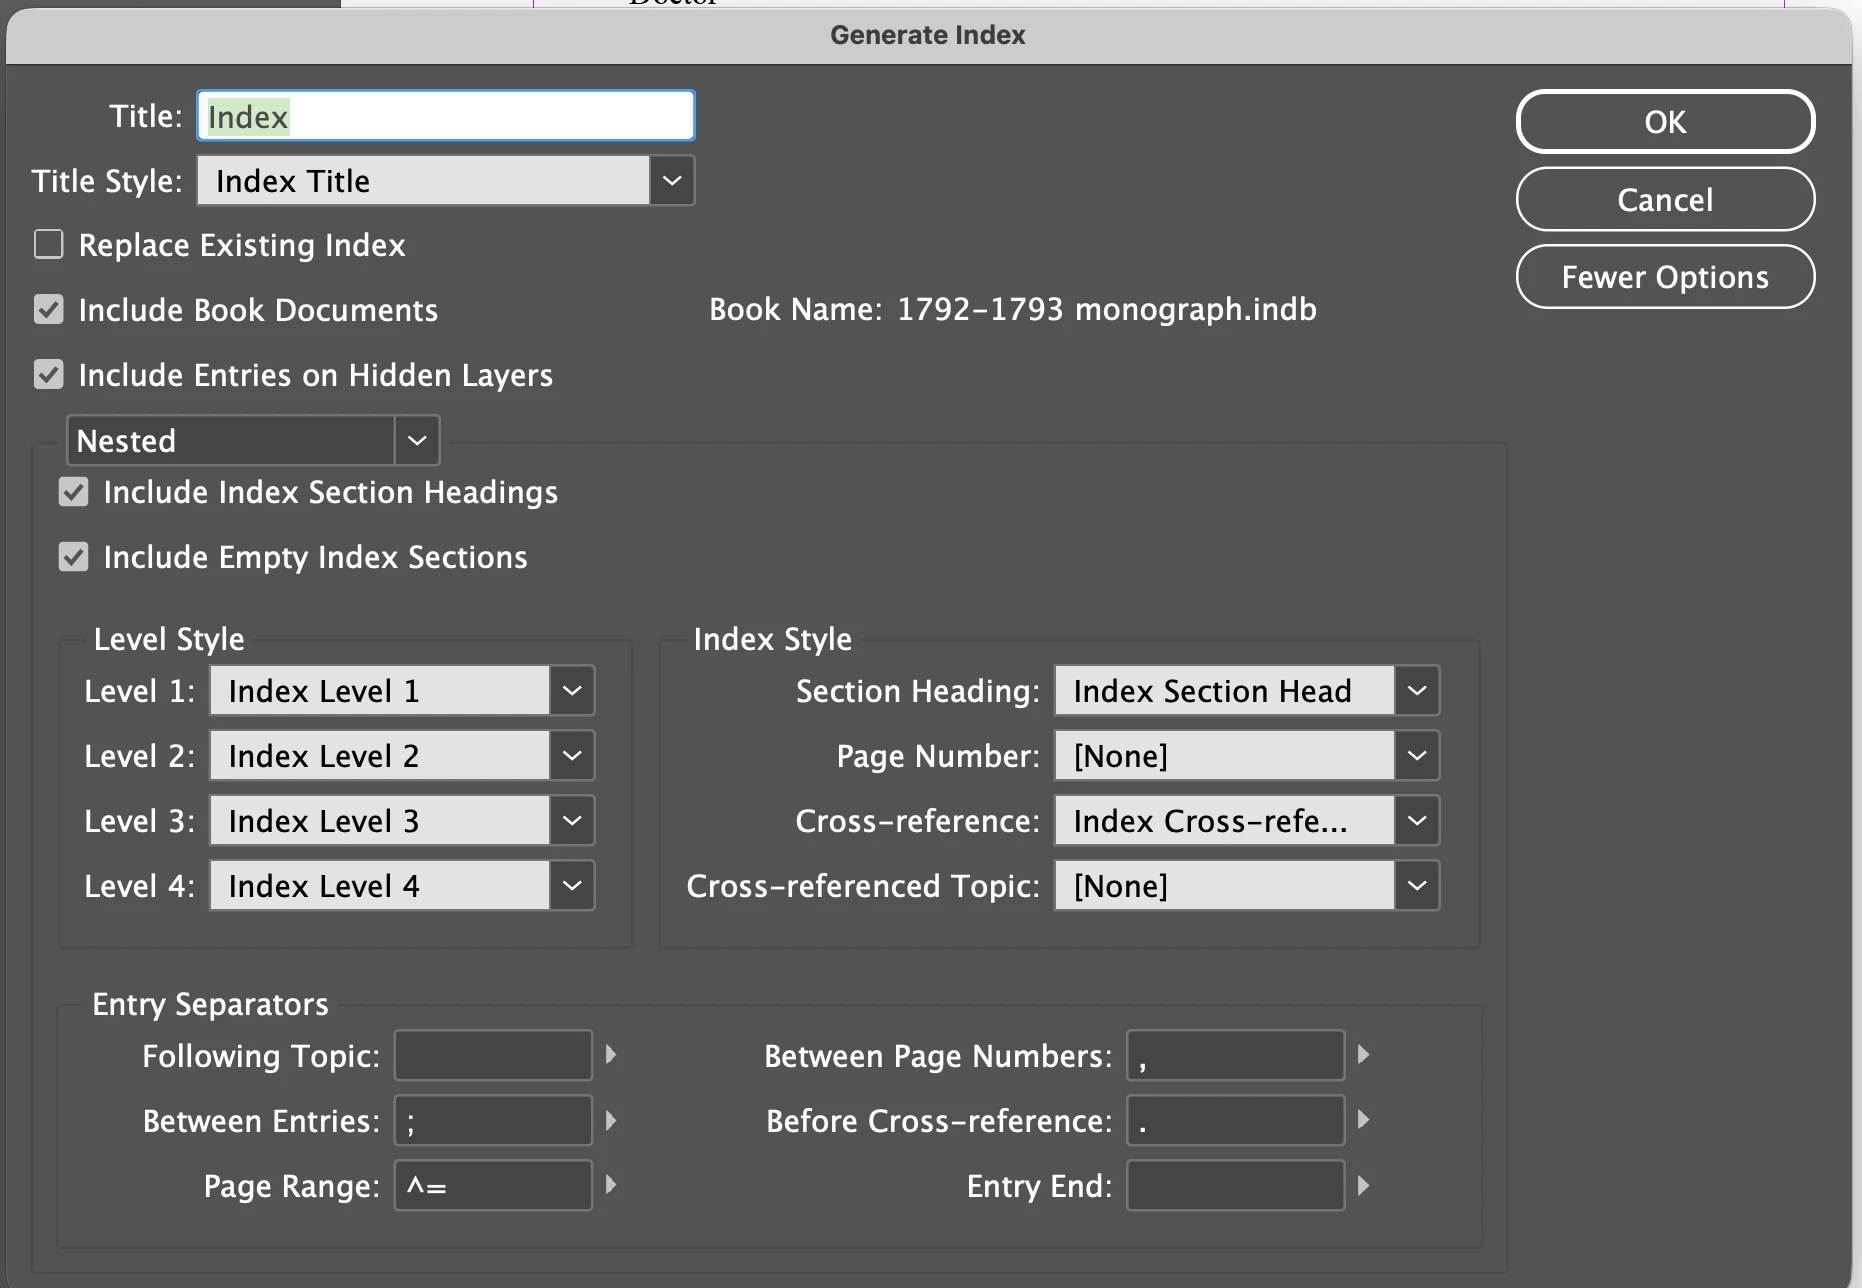Toggle Include Index Section Headings
This screenshot has width=1862, height=1288.
point(74,492)
